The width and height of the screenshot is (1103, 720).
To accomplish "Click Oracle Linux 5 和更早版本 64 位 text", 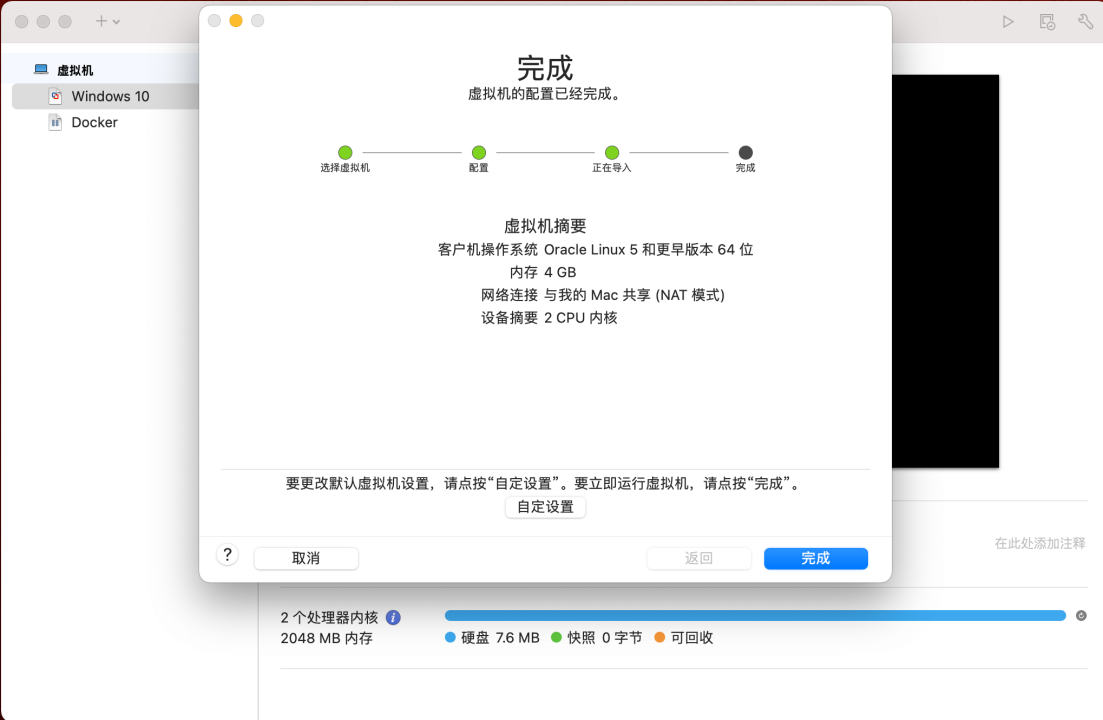I will tap(649, 250).
